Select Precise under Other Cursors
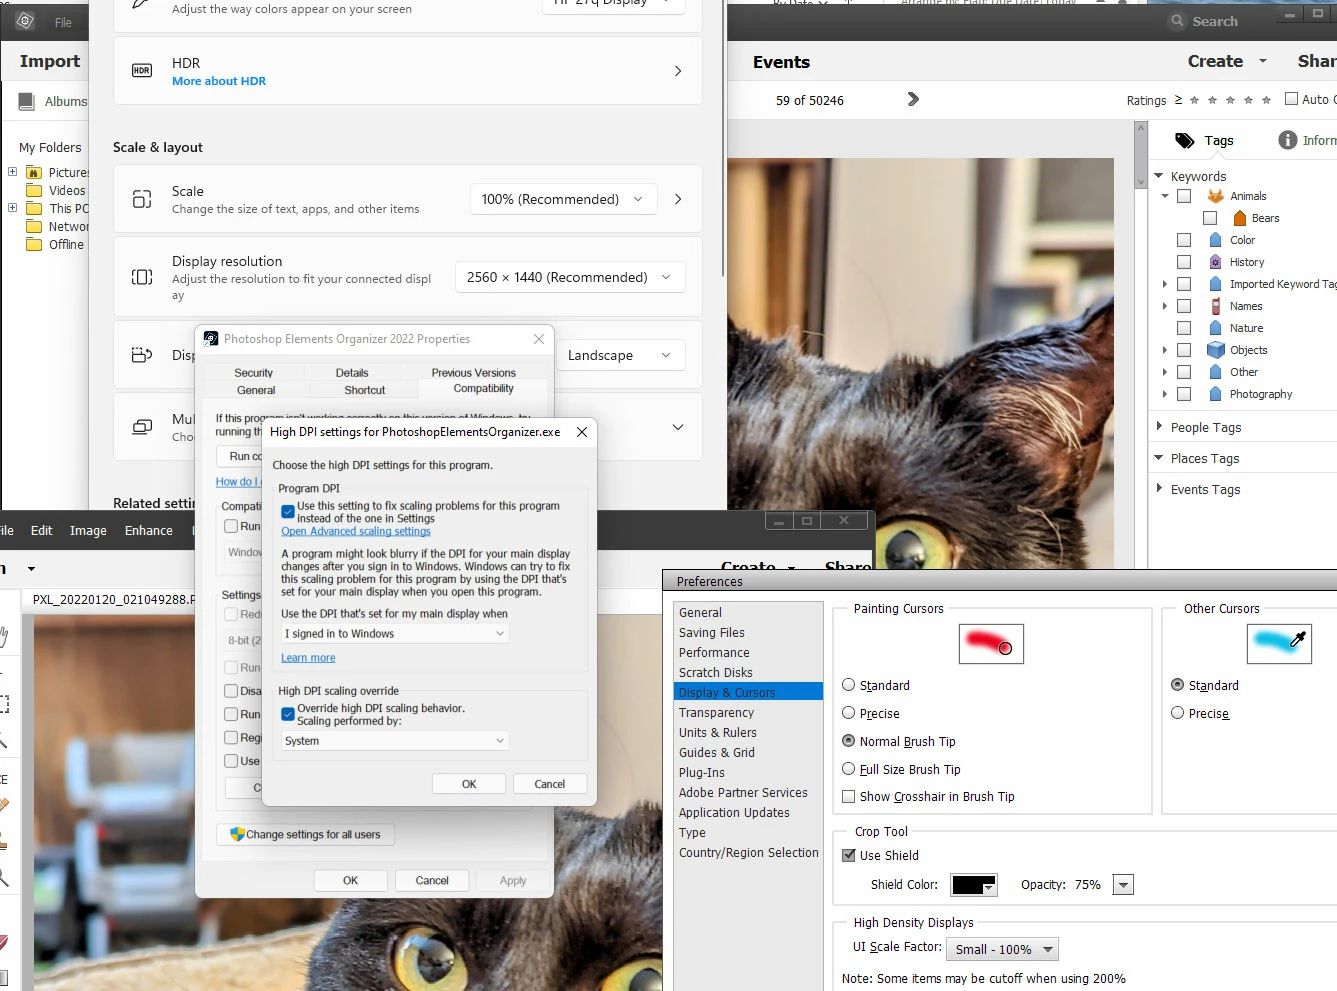This screenshot has width=1337, height=991. pos(1178,713)
